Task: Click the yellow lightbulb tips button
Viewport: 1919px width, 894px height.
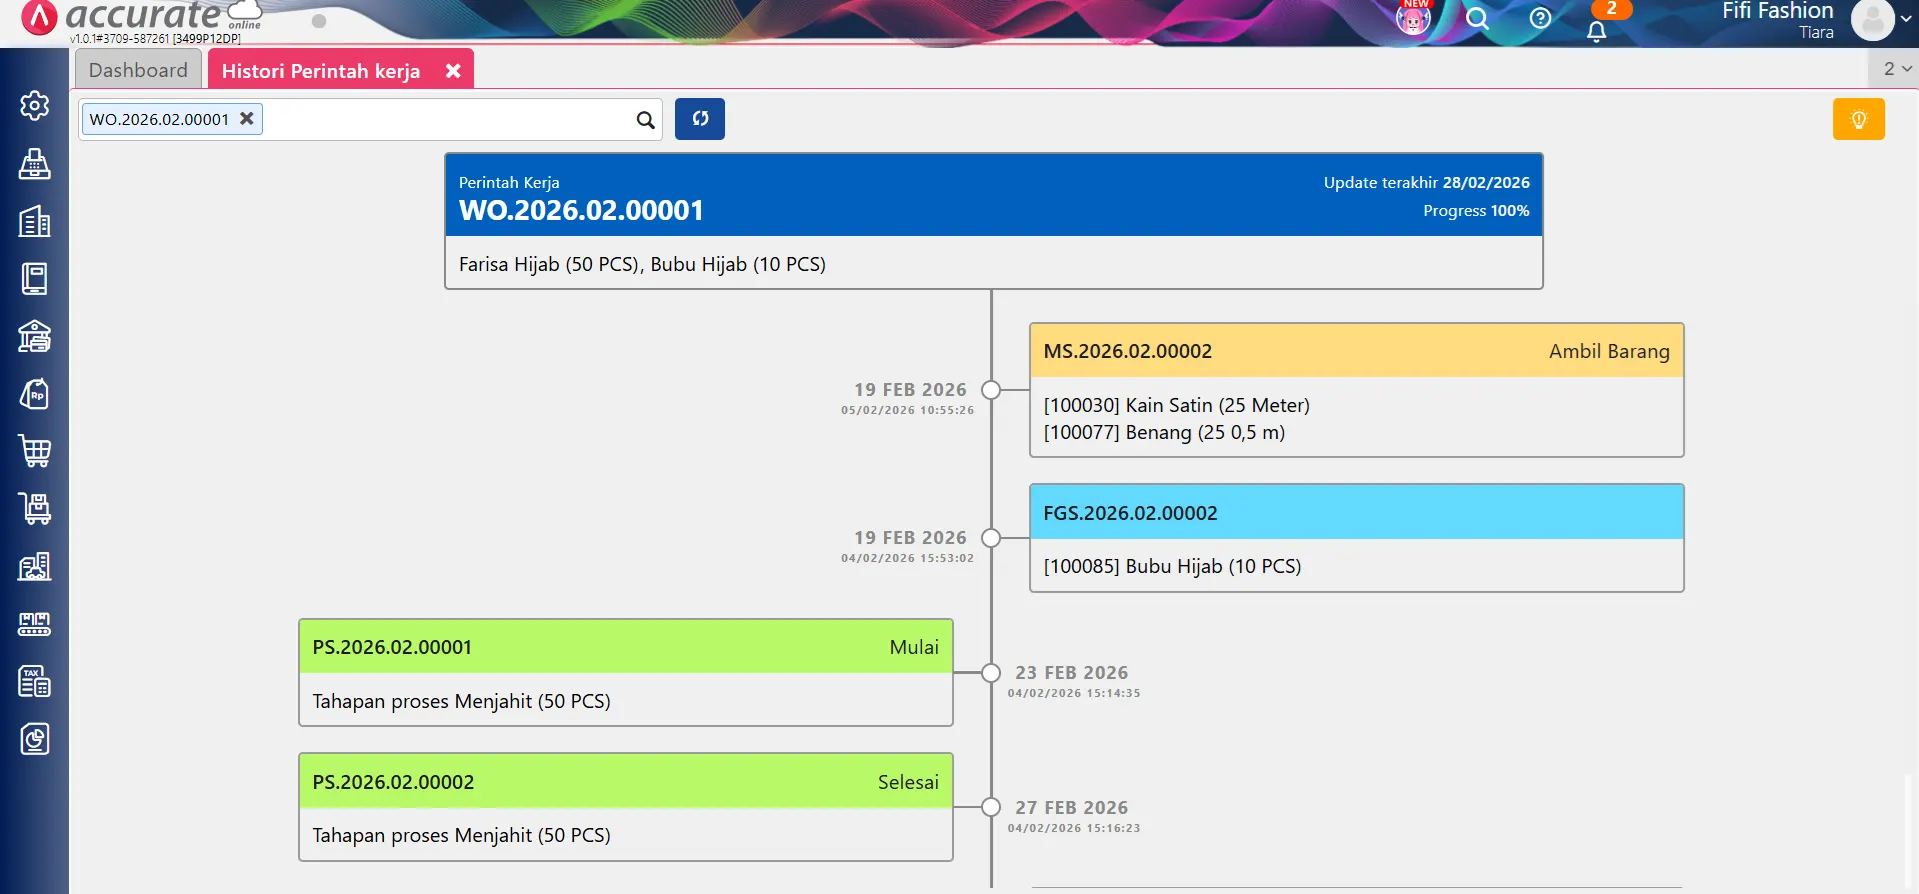Action: pos(1858,119)
